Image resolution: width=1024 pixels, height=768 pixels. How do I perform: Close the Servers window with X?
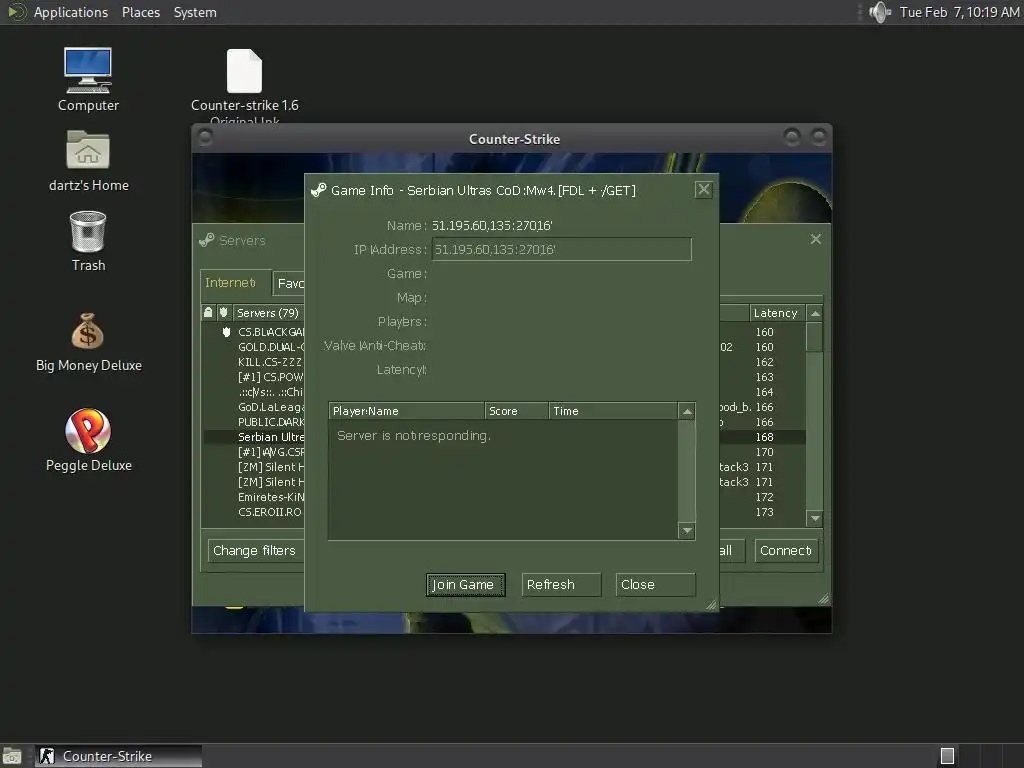(x=816, y=239)
